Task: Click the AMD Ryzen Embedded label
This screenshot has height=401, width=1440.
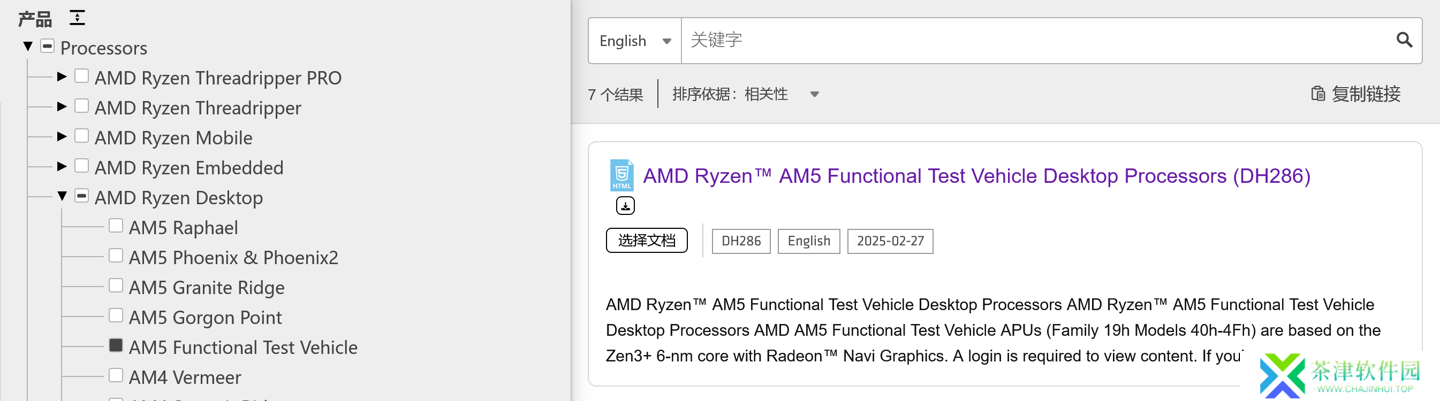Action: point(189,168)
